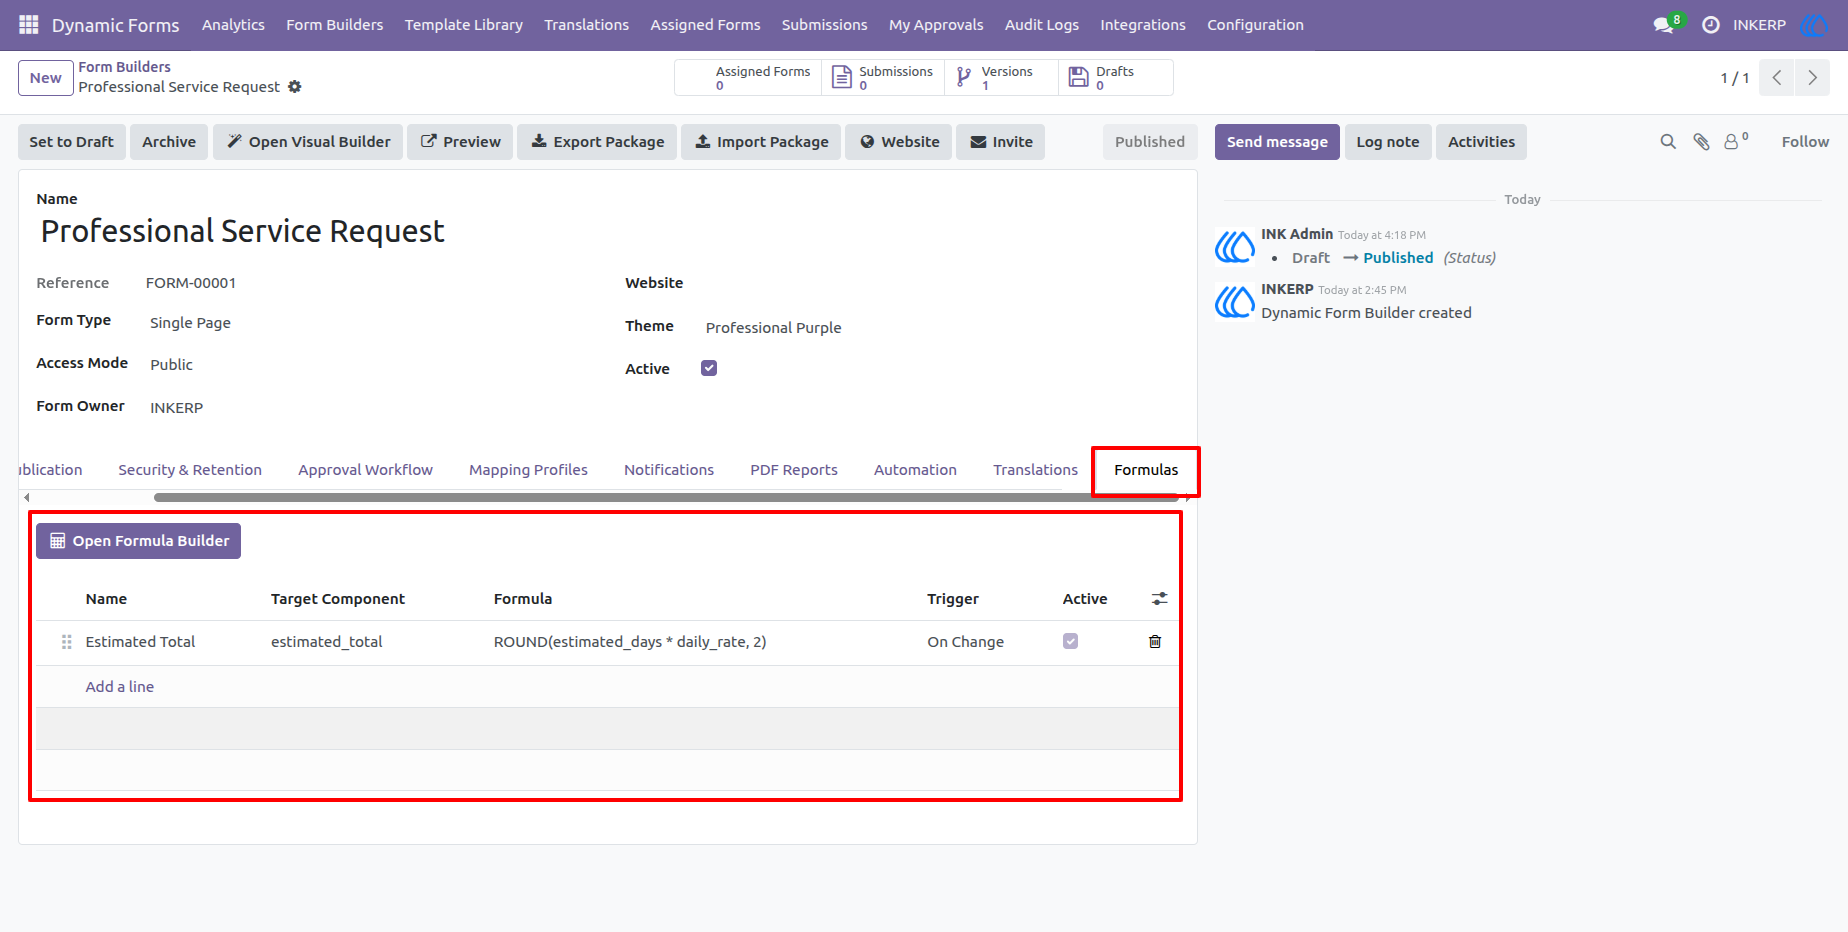1848x932 pixels.
Task: Click the gear icon beside Professional Service Request
Action: (x=294, y=87)
